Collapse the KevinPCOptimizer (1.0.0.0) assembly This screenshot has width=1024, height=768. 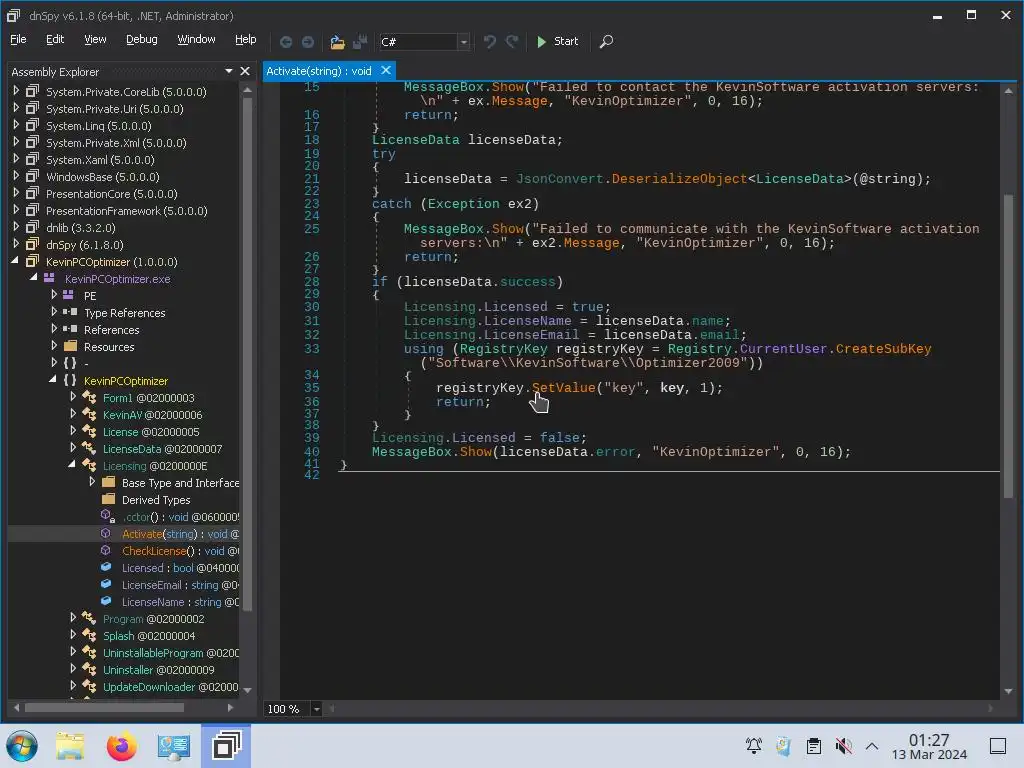pos(16,261)
